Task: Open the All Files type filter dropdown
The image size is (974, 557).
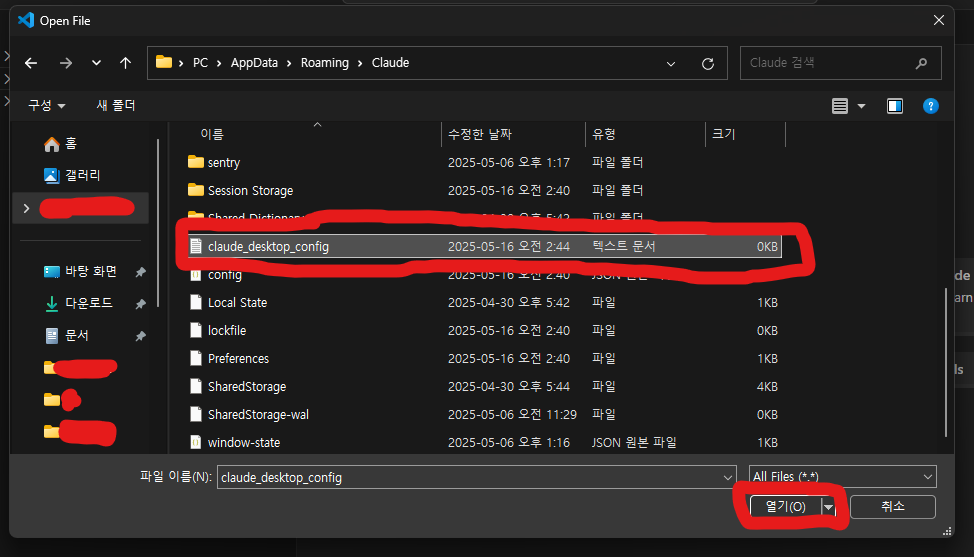Action: pos(842,477)
